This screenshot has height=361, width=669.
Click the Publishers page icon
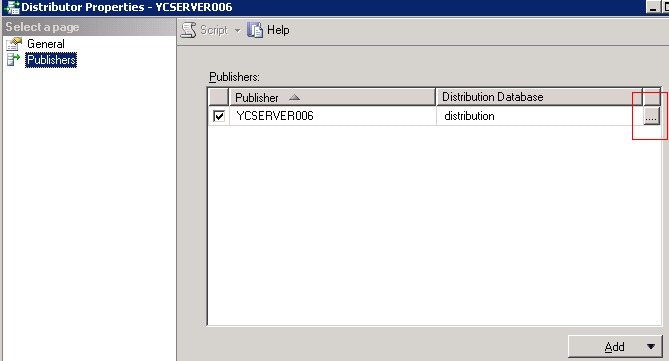(x=13, y=60)
